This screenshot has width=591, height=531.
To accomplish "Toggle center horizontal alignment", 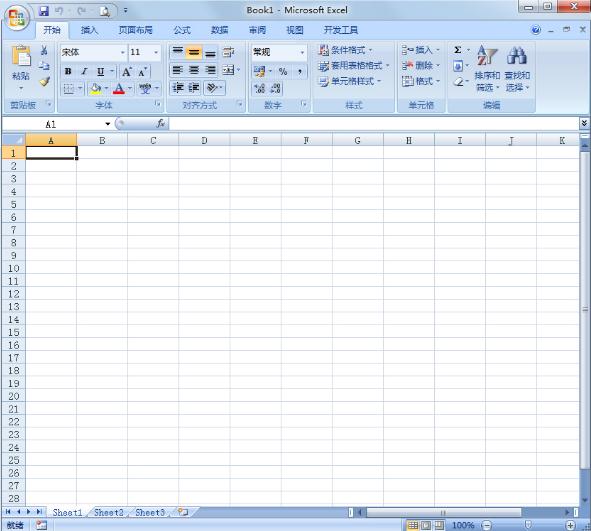I will (x=194, y=70).
